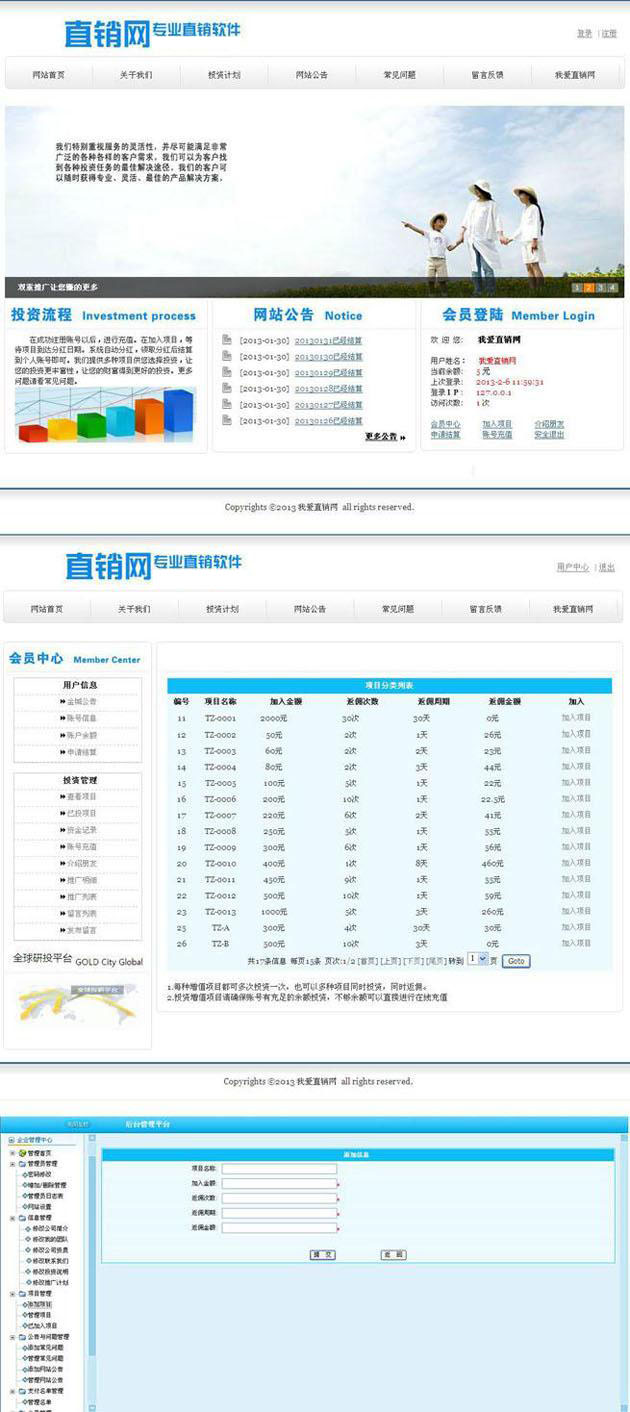Select banner slide indicator 1

coord(577,288)
